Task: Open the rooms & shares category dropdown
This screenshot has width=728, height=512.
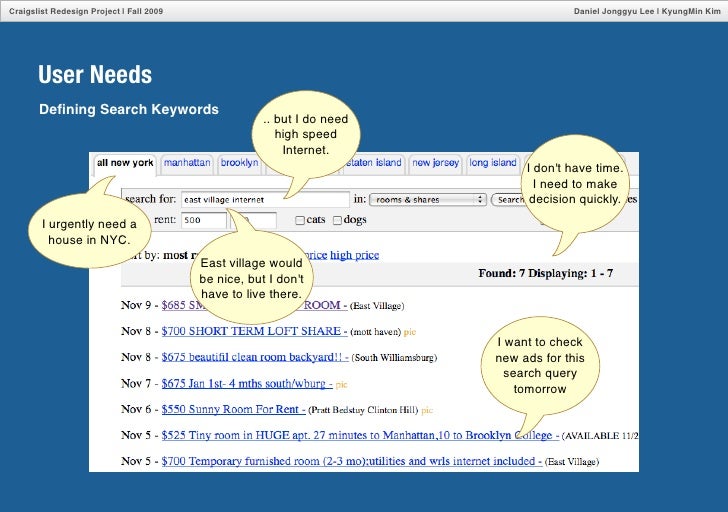Action: click(x=428, y=200)
